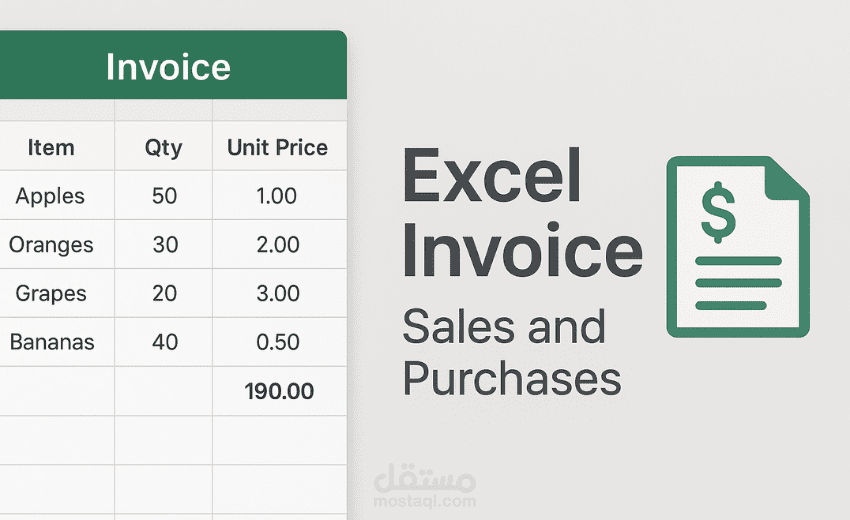
Task: Click the invoice document dollar icon
Action: click(x=738, y=247)
